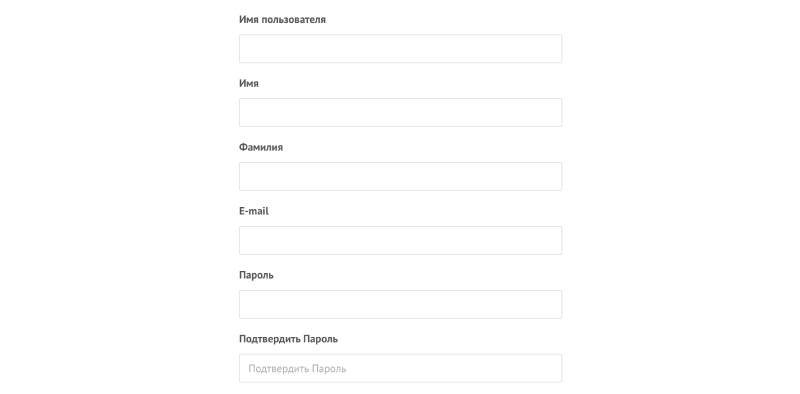Select the Фамилия input box

pos(401,177)
